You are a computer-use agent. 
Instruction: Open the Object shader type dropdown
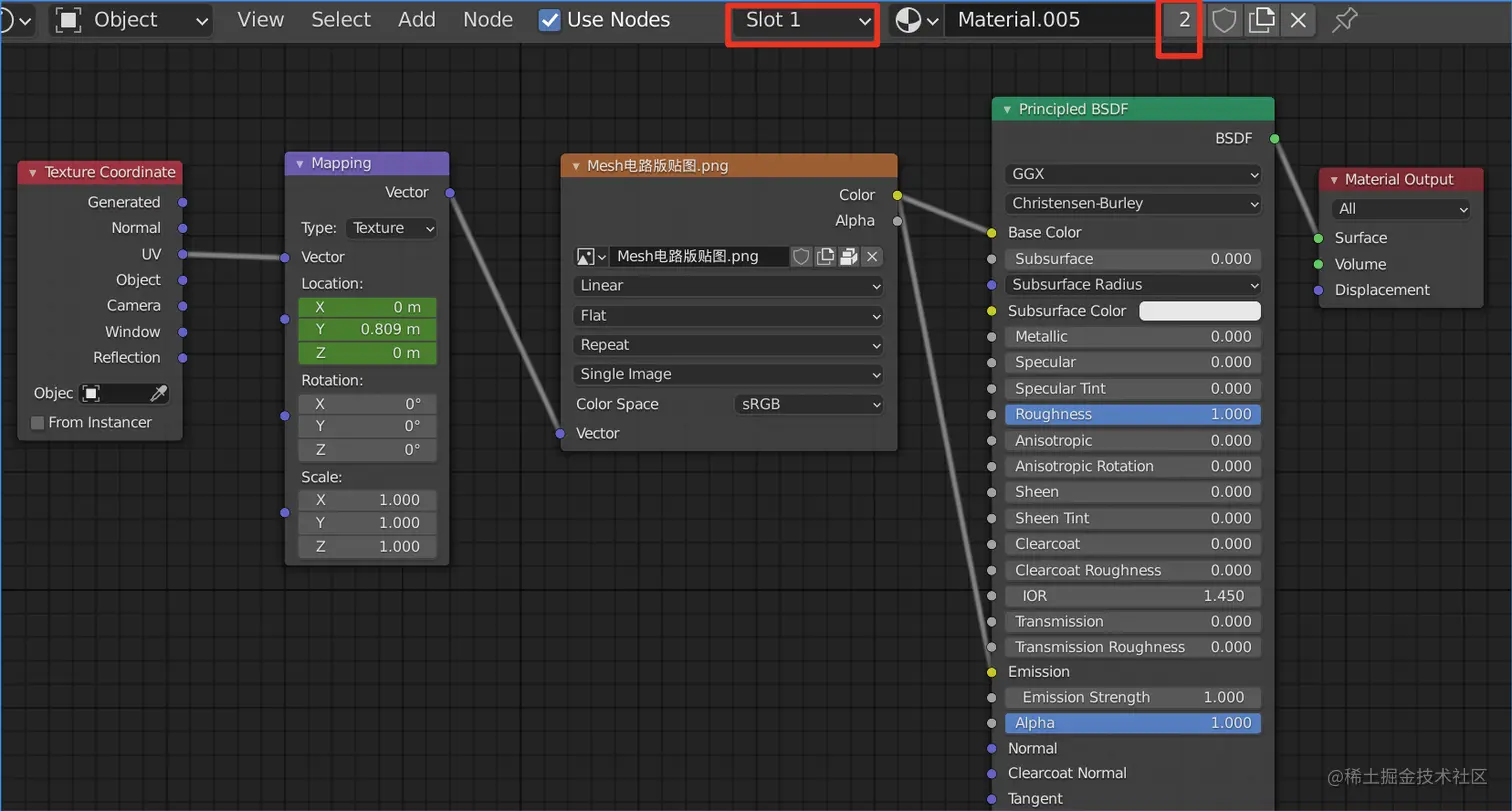(131, 20)
